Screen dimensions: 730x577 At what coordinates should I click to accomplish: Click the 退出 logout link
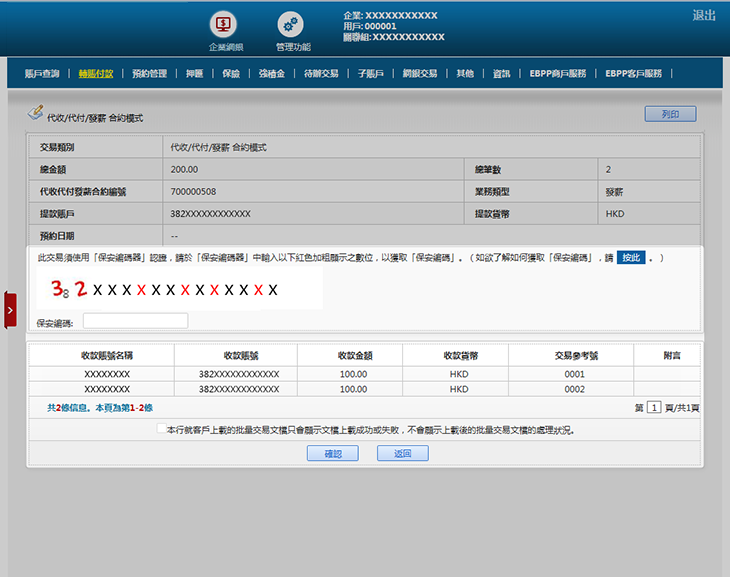pyautogui.click(x=704, y=15)
